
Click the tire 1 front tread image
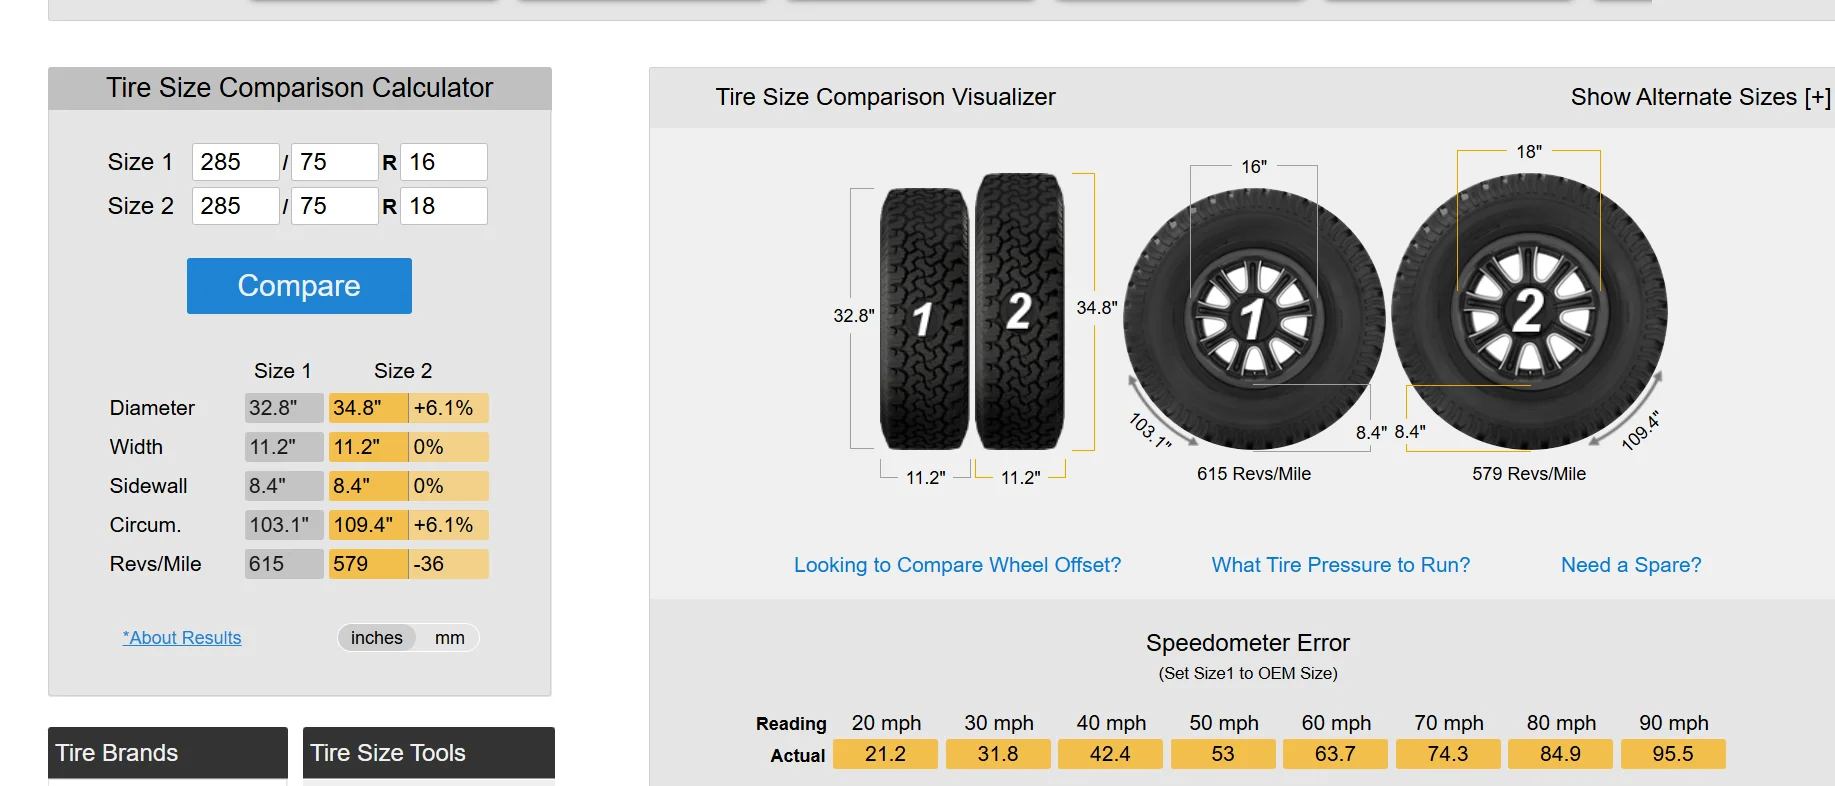tap(923, 318)
